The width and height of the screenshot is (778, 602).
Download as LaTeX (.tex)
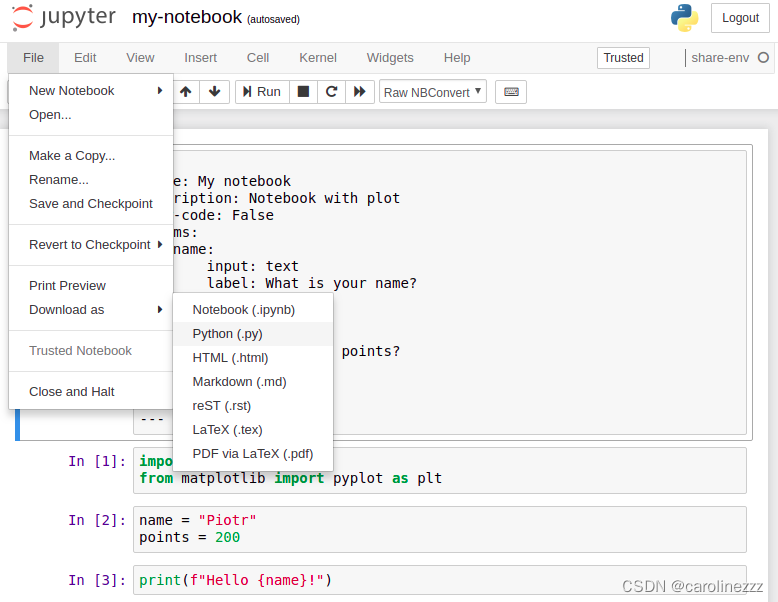pos(253,430)
